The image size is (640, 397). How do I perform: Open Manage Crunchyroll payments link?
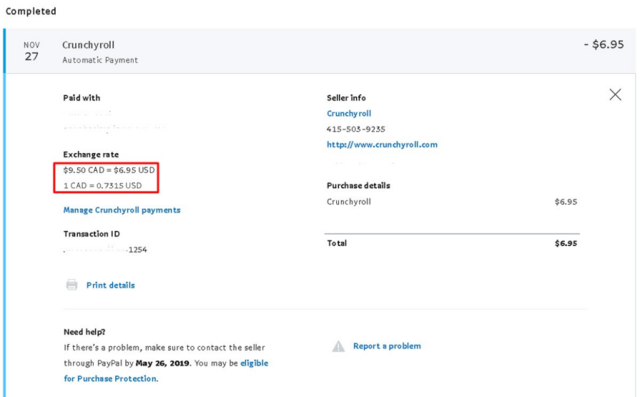(122, 210)
